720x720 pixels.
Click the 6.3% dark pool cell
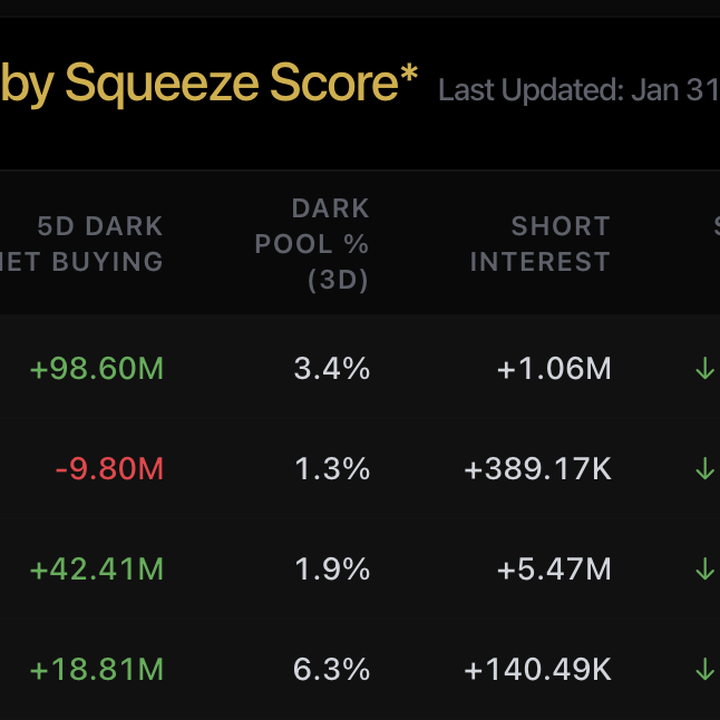click(332, 669)
